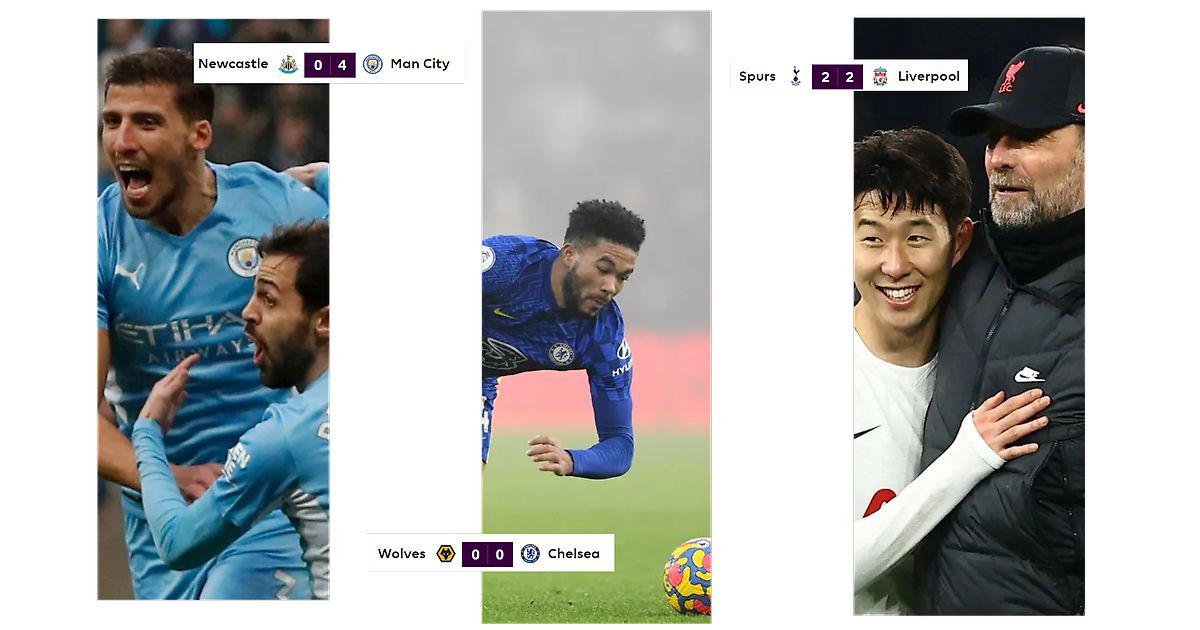Image resolution: width=1200 pixels, height=630 pixels.
Task: Click the Liverpool team name
Action: point(929,77)
